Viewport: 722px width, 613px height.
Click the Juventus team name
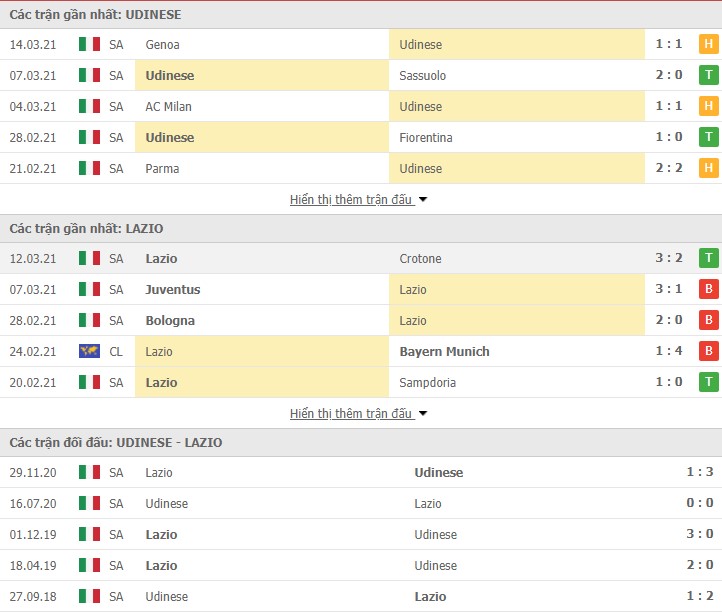(173, 290)
